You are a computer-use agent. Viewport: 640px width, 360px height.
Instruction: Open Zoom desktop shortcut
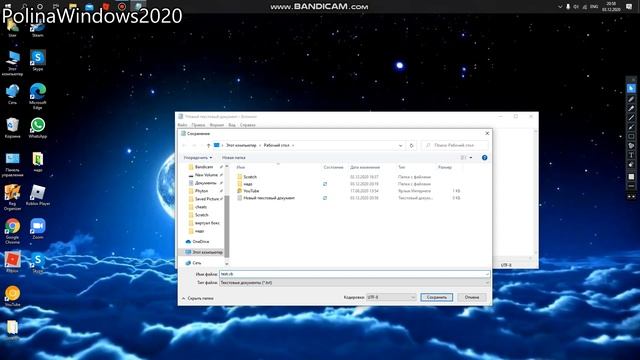pos(38,229)
